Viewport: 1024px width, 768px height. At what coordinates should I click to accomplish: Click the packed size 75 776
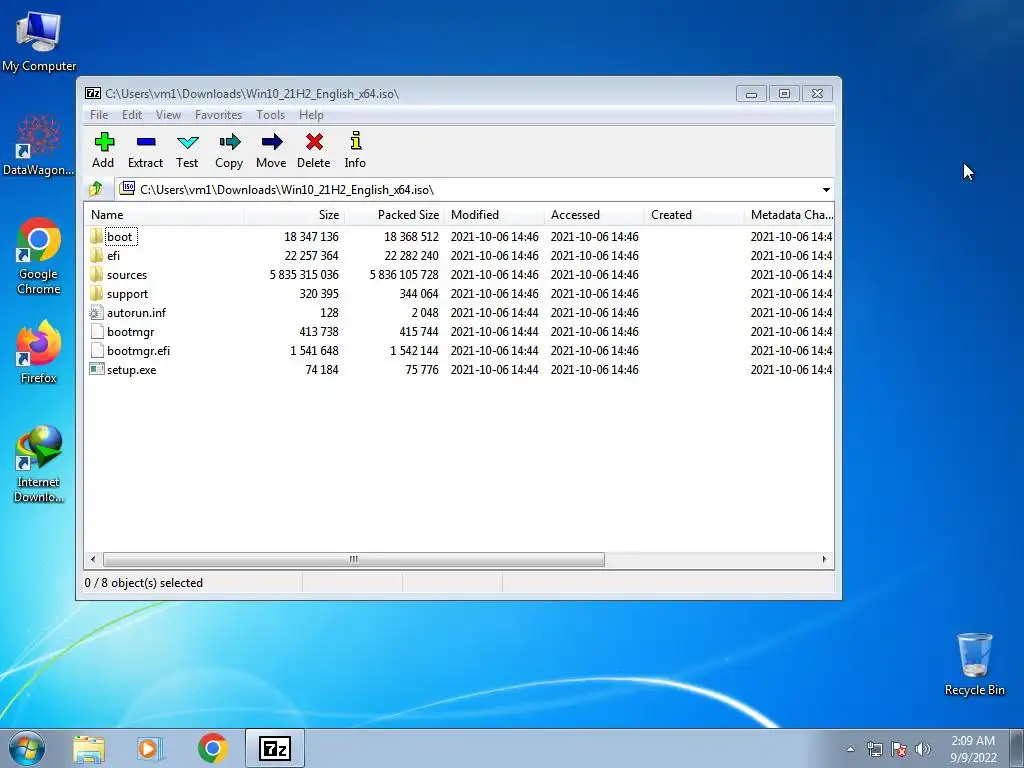422,370
